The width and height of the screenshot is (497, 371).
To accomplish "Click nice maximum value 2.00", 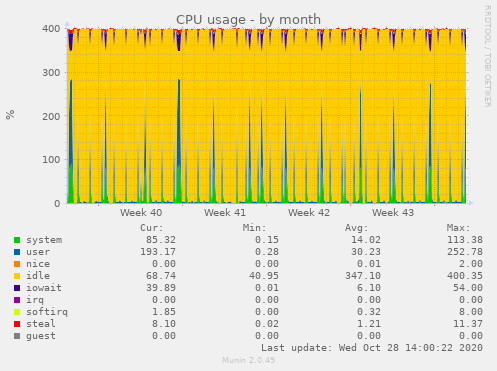I will tap(471, 264).
